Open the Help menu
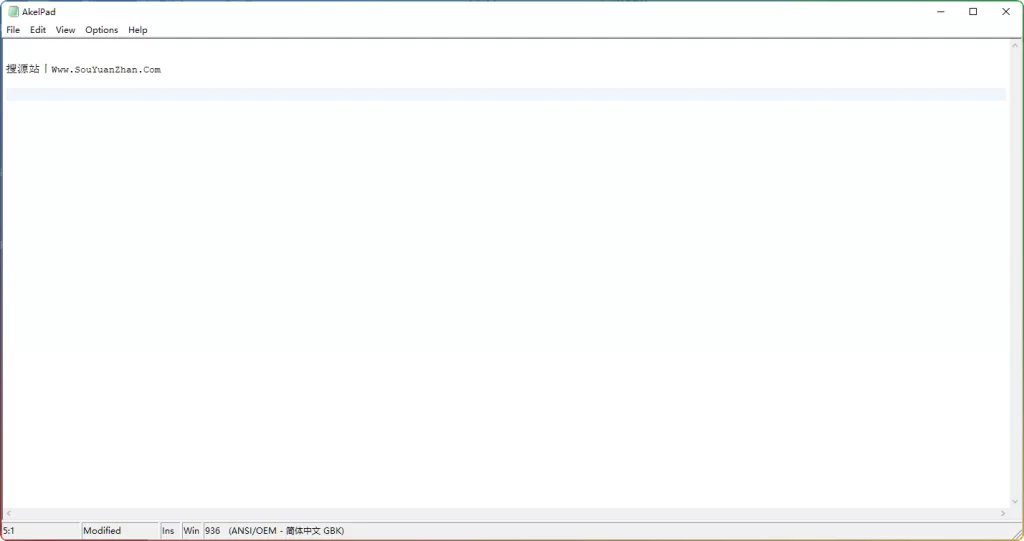Screen dimensions: 1024x541 (138, 30)
